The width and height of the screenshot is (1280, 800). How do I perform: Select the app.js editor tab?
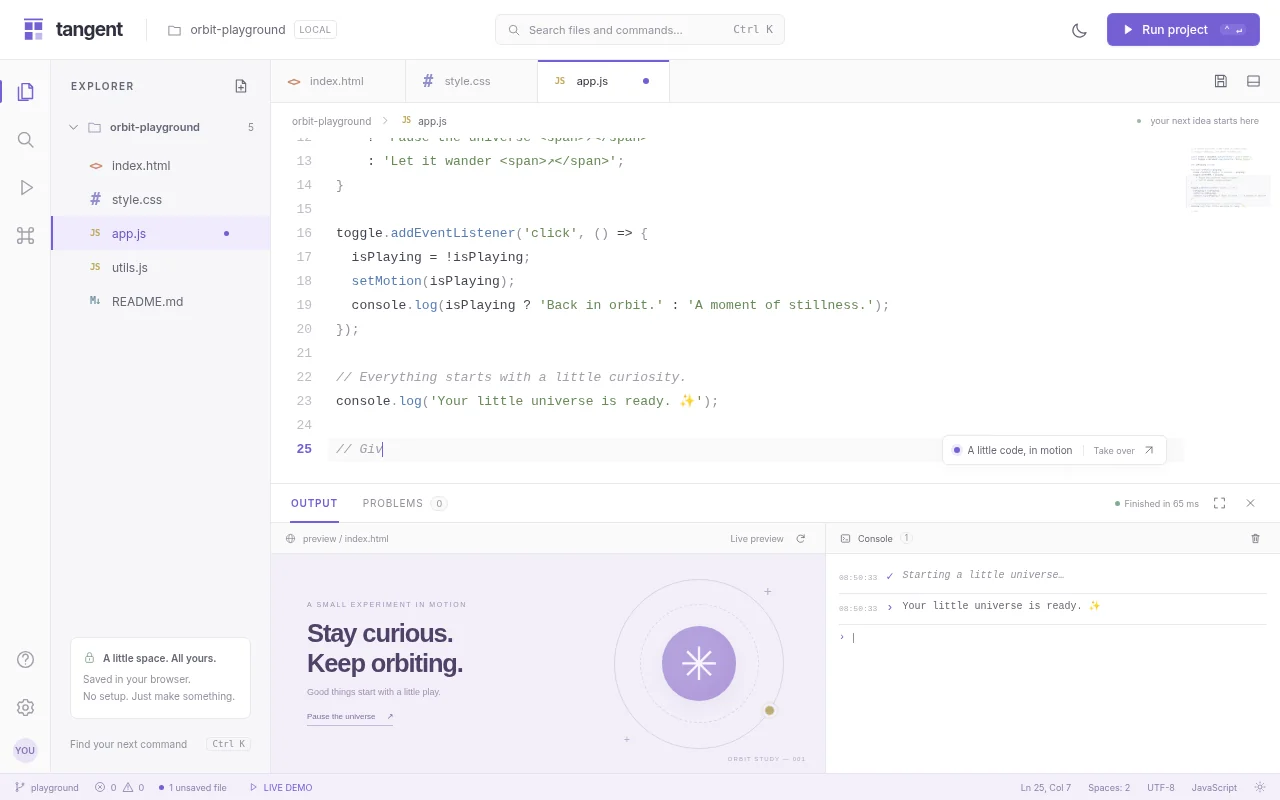pos(603,81)
